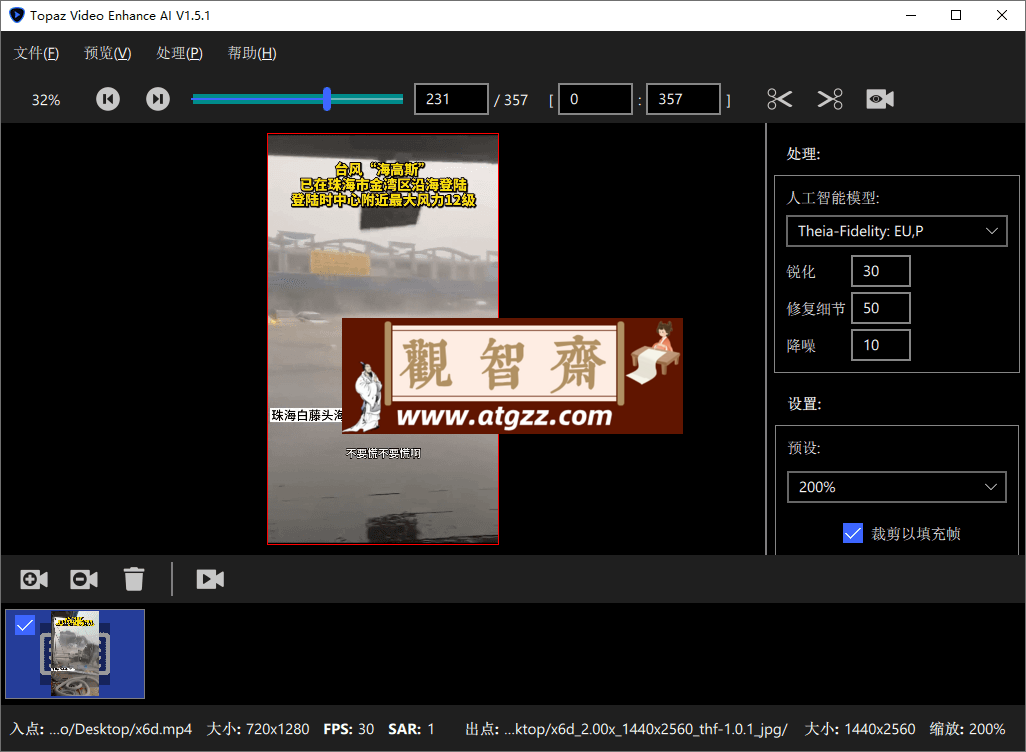1026x752 pixels.
Task: Delete all videos with trash icon
Action: coord(133,579)
